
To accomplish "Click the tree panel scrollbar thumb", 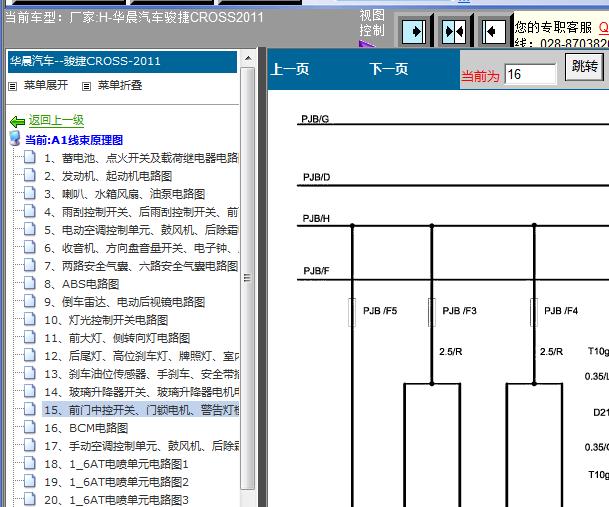I will click(x=247, y=278).
